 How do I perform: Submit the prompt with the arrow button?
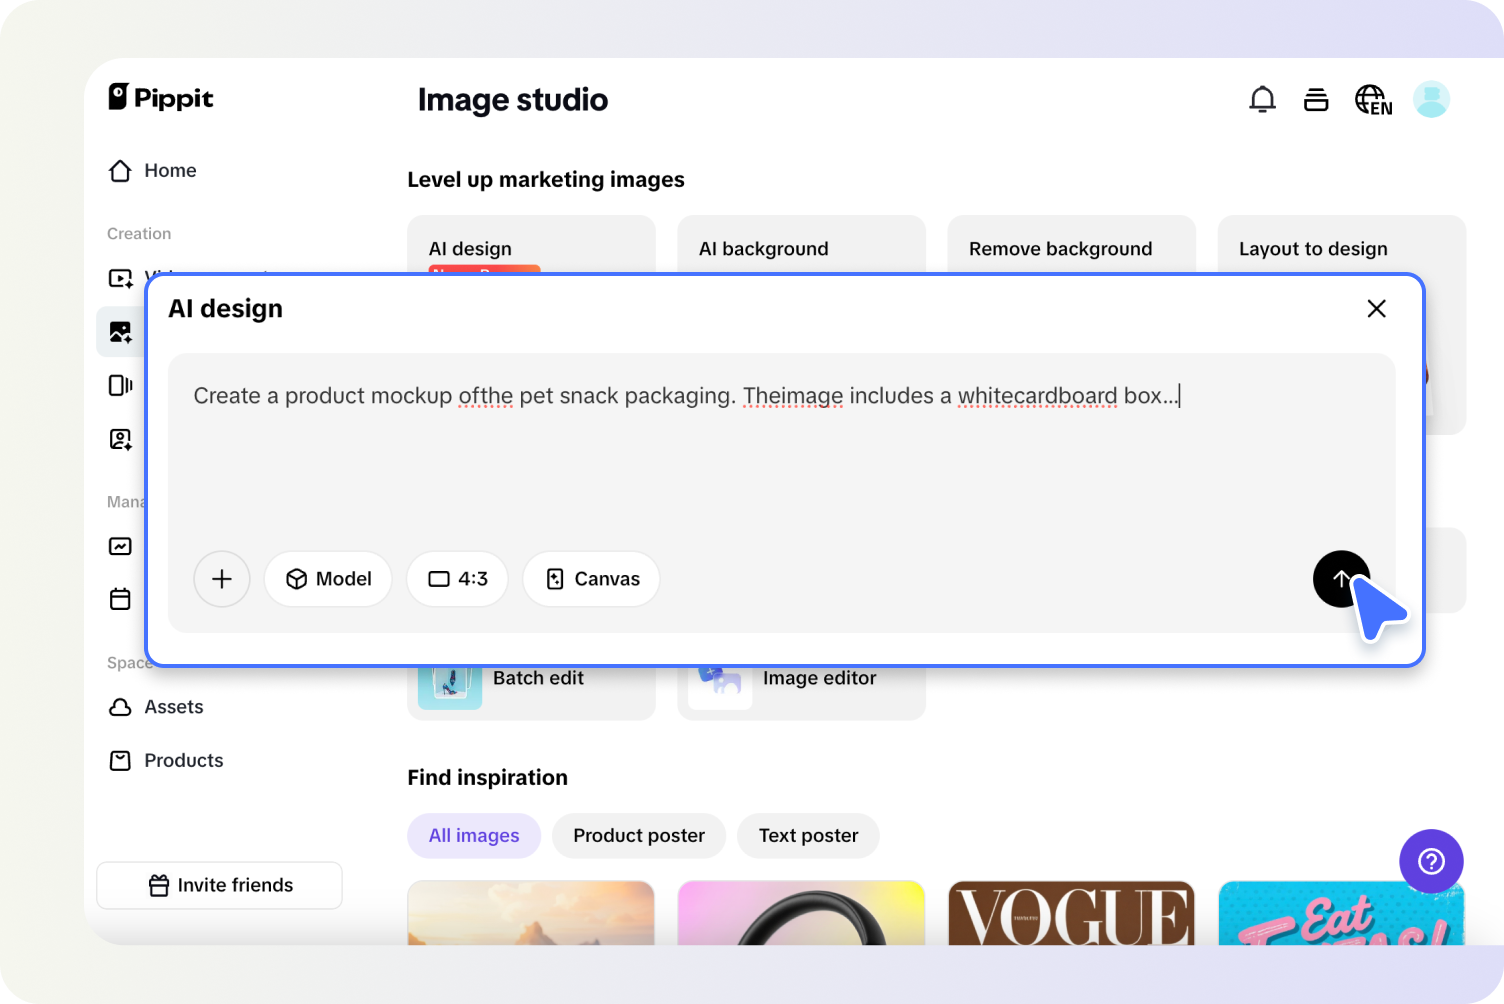1341,579
